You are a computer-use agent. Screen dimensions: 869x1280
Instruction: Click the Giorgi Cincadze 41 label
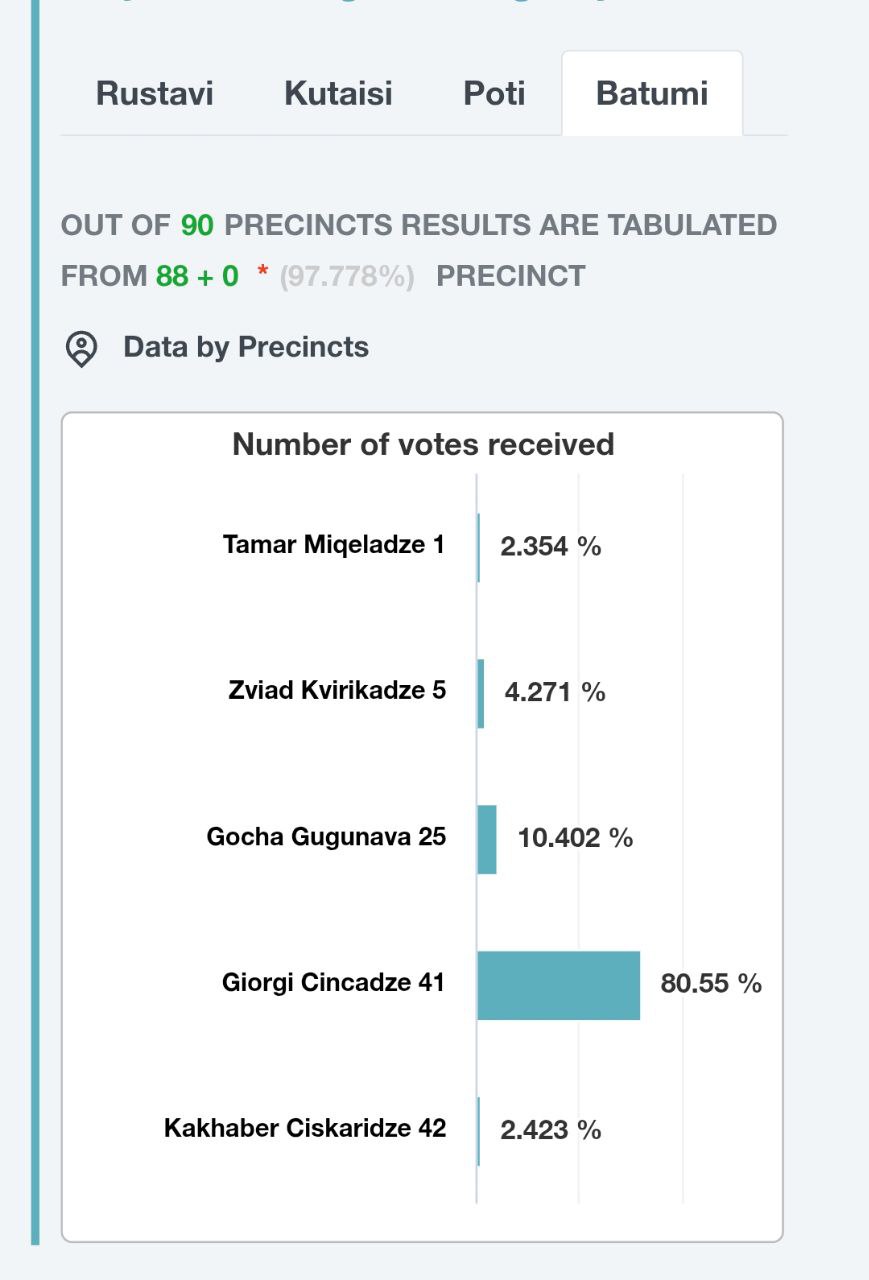click(333, 983)
